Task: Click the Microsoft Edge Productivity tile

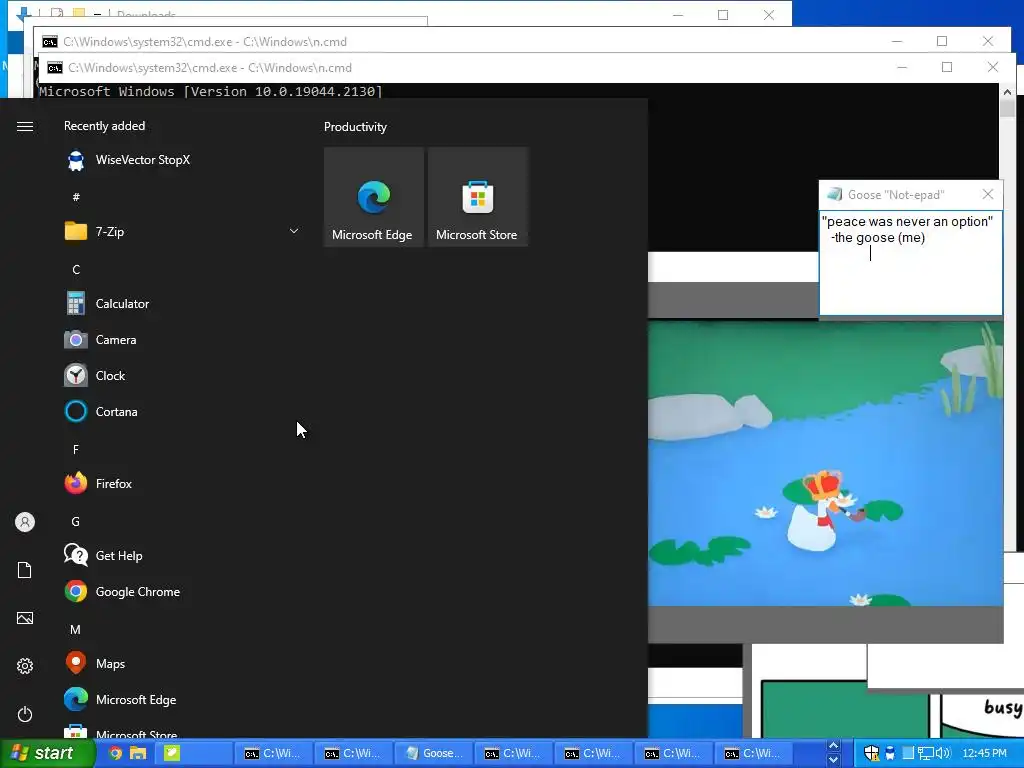Action: coord(374,197)
